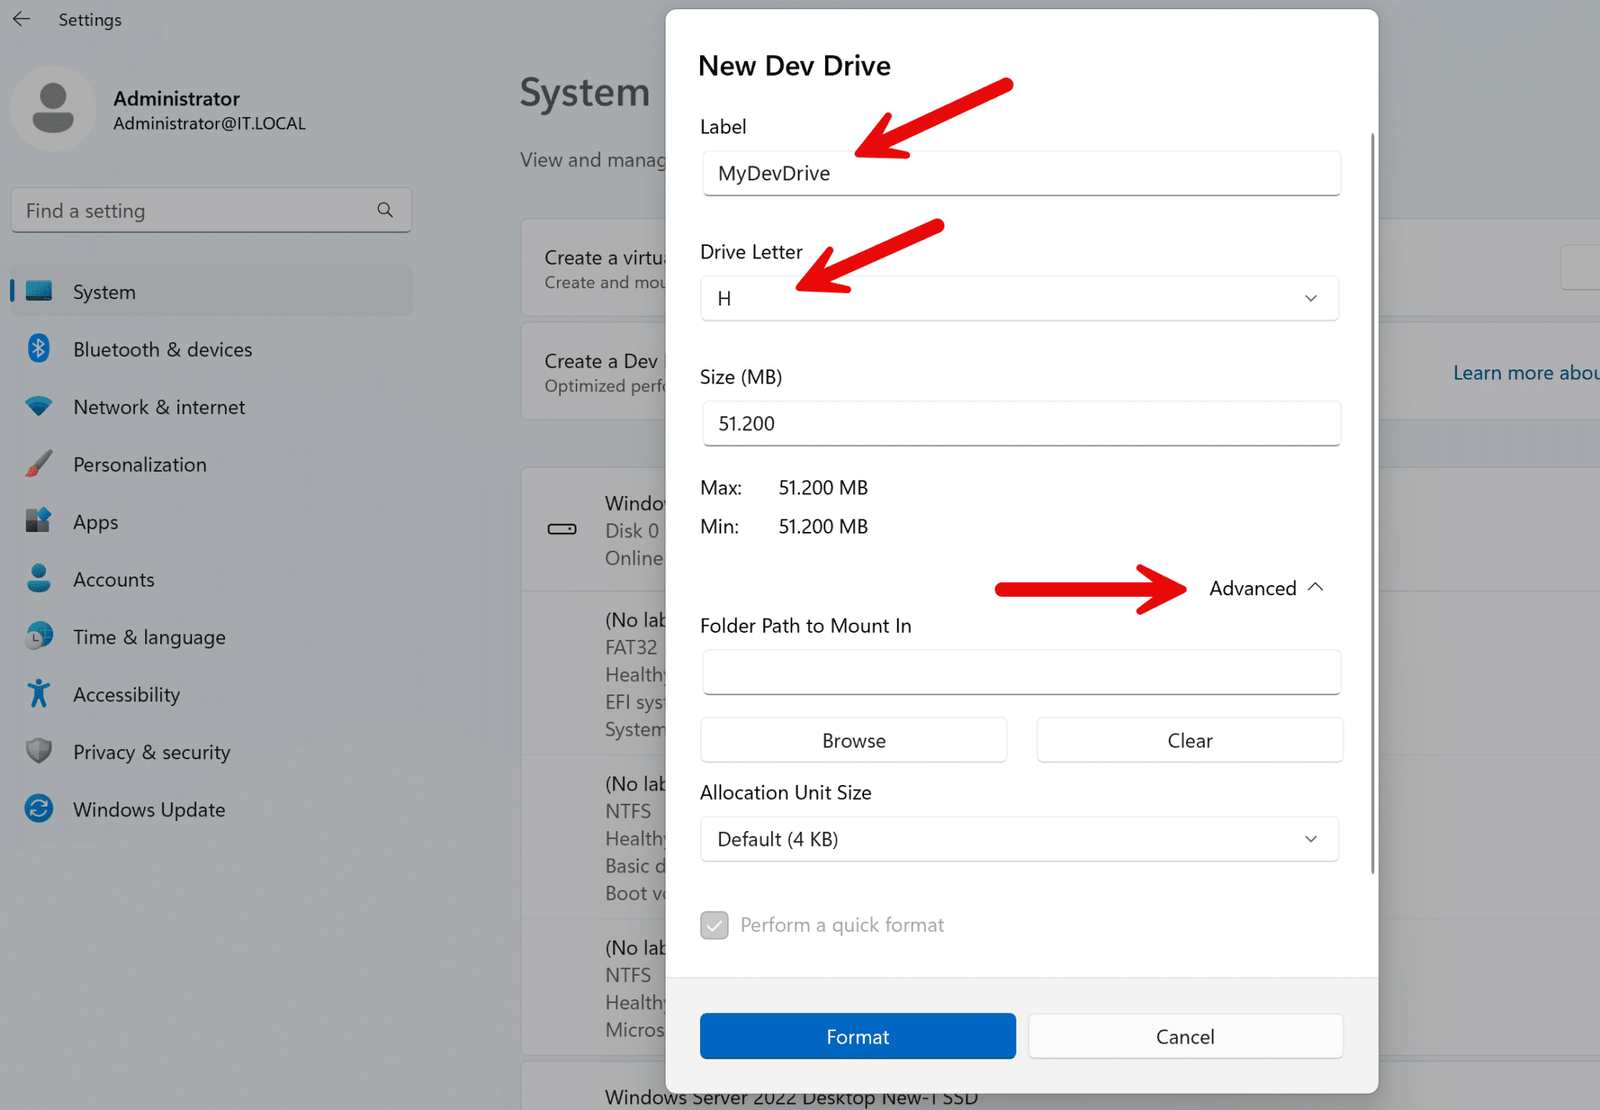
Task: Click the Privacy & security shield icon
Action: tap(38, 751)
